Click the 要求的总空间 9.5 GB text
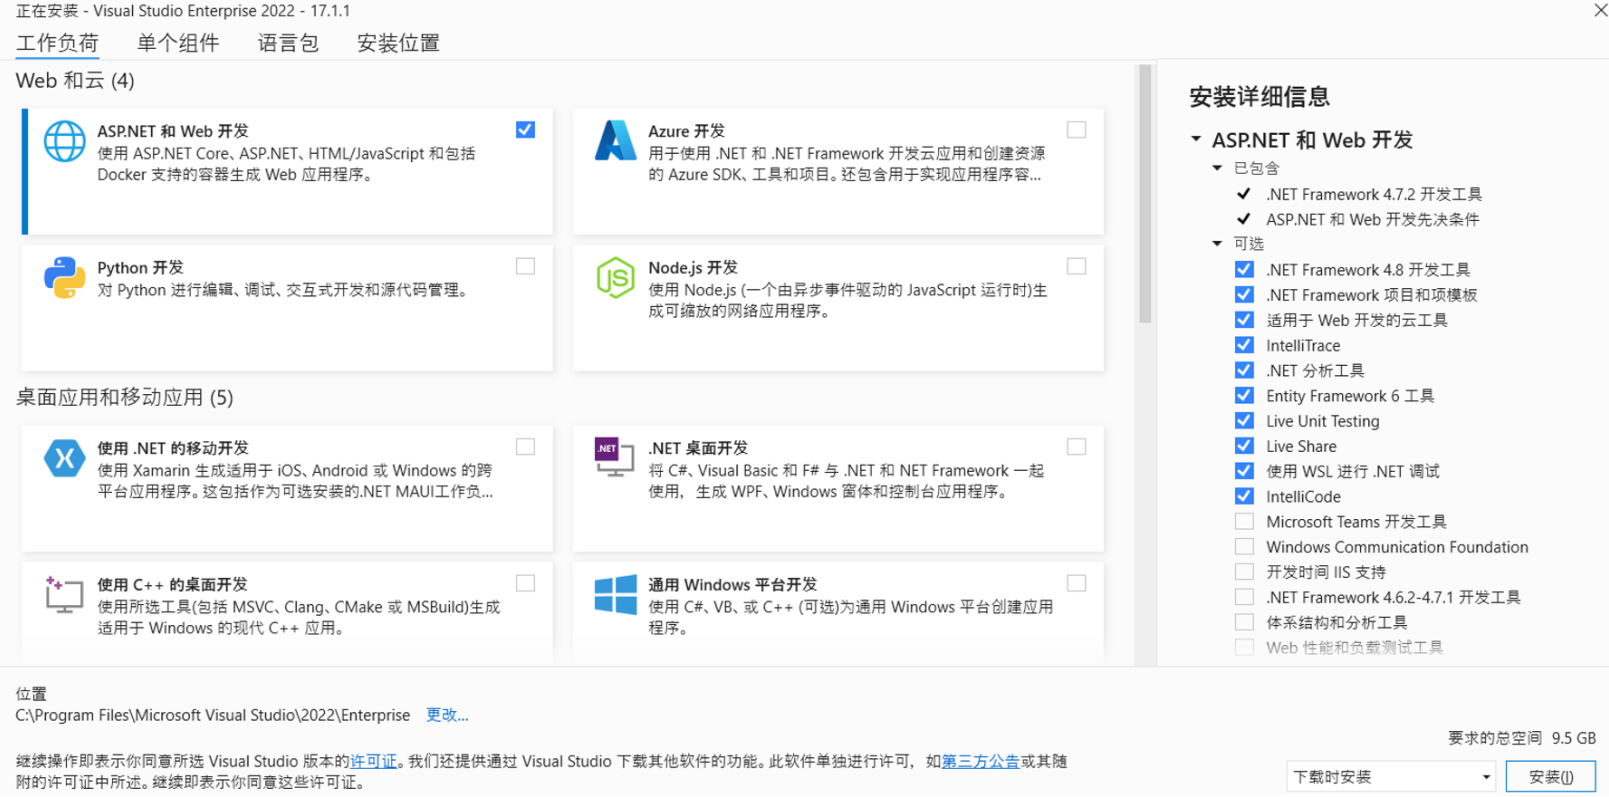The width and height of the screenshot is (1609, 797). (1522, 738)
